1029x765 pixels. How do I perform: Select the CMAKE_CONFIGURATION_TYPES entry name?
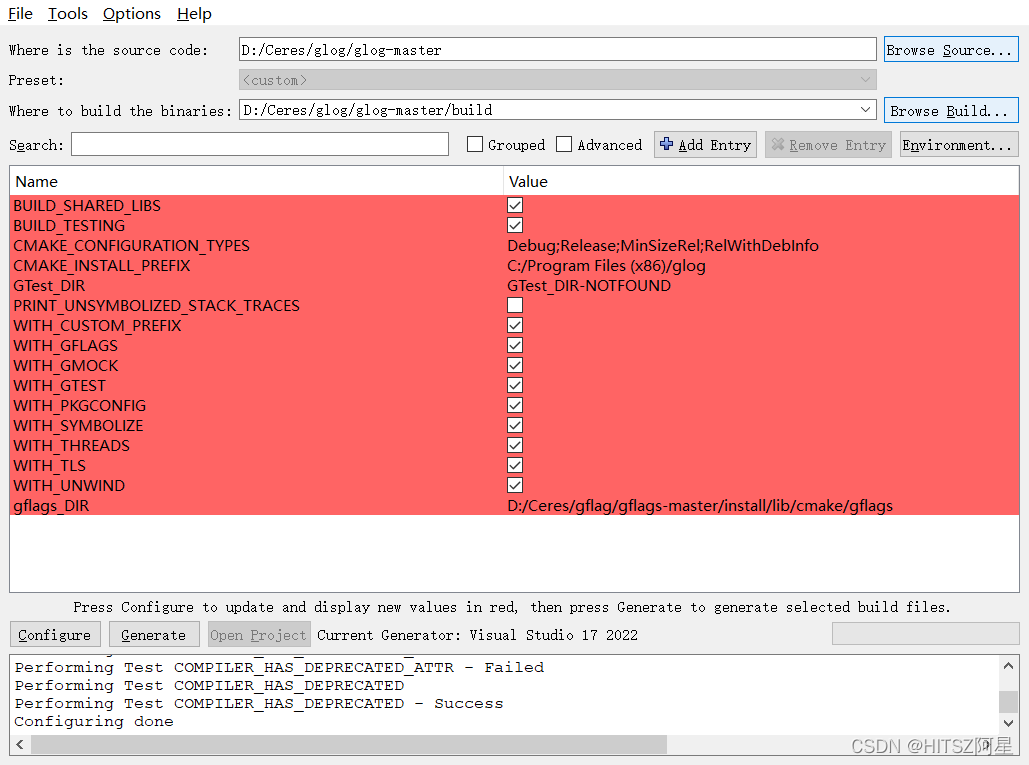click(x=131, y=245)
